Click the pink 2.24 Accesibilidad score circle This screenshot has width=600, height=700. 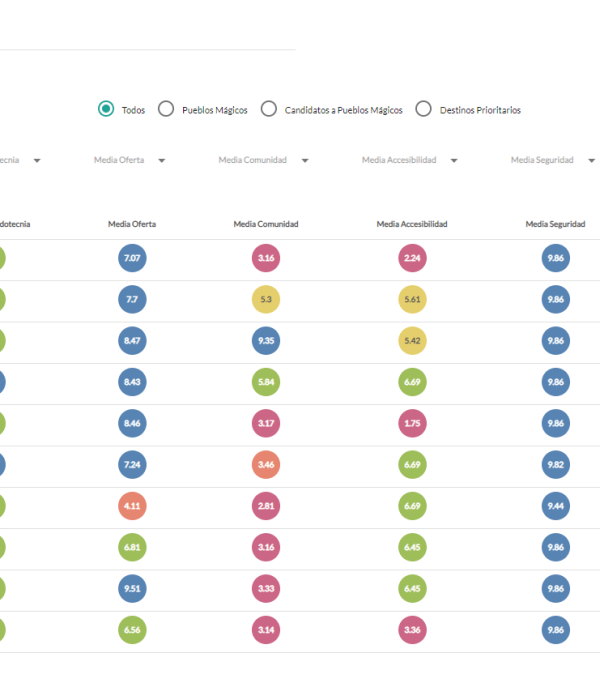tap(412, 258)
